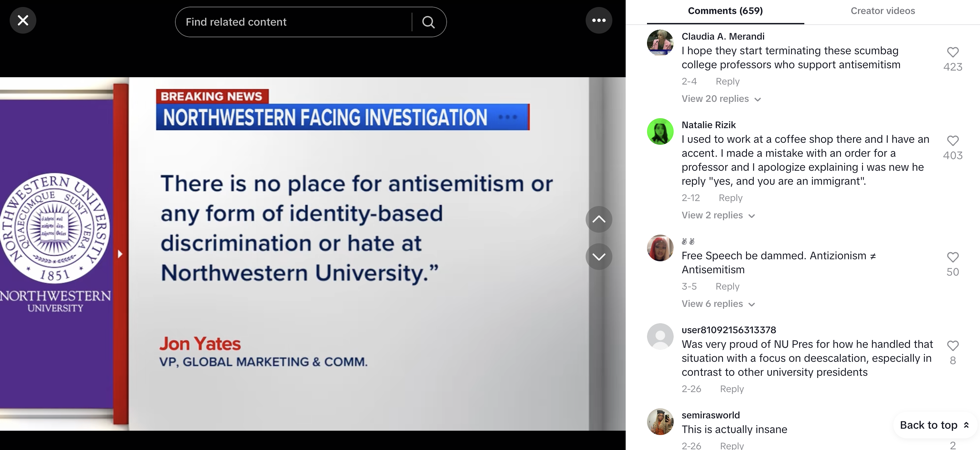This screenshot has height=450, width=980.
Task: Close the video viewer with X button
Action: pos(23,21)
